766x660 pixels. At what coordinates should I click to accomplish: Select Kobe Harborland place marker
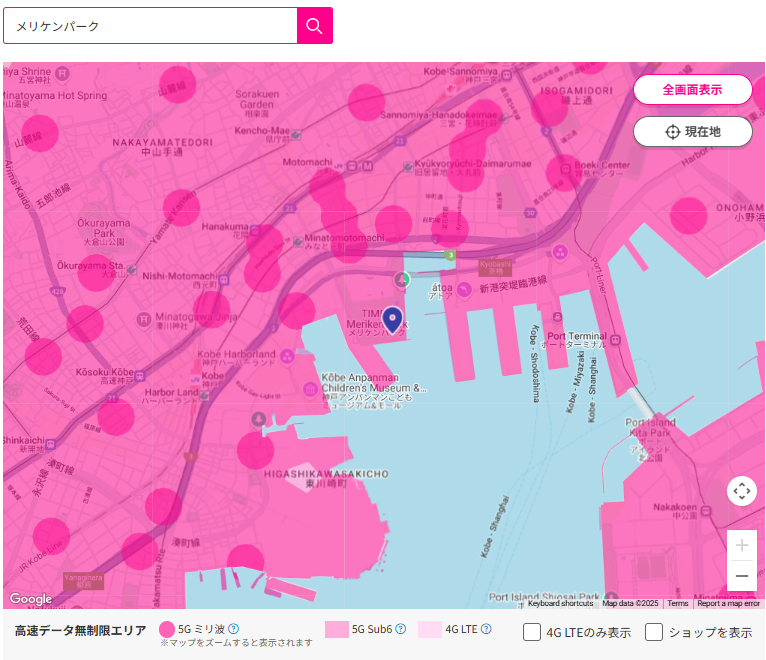tap(287, 356)
